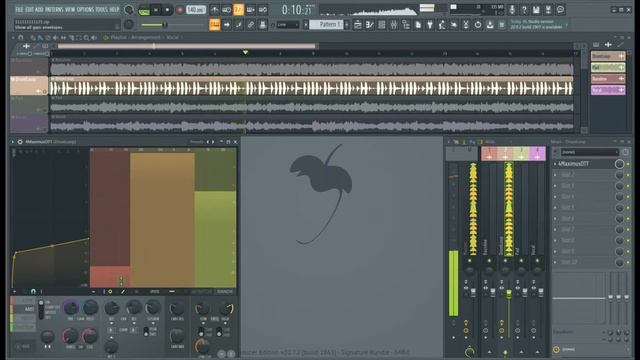
Task: Open the Playlist view icon
Action: tap(358, 25)
